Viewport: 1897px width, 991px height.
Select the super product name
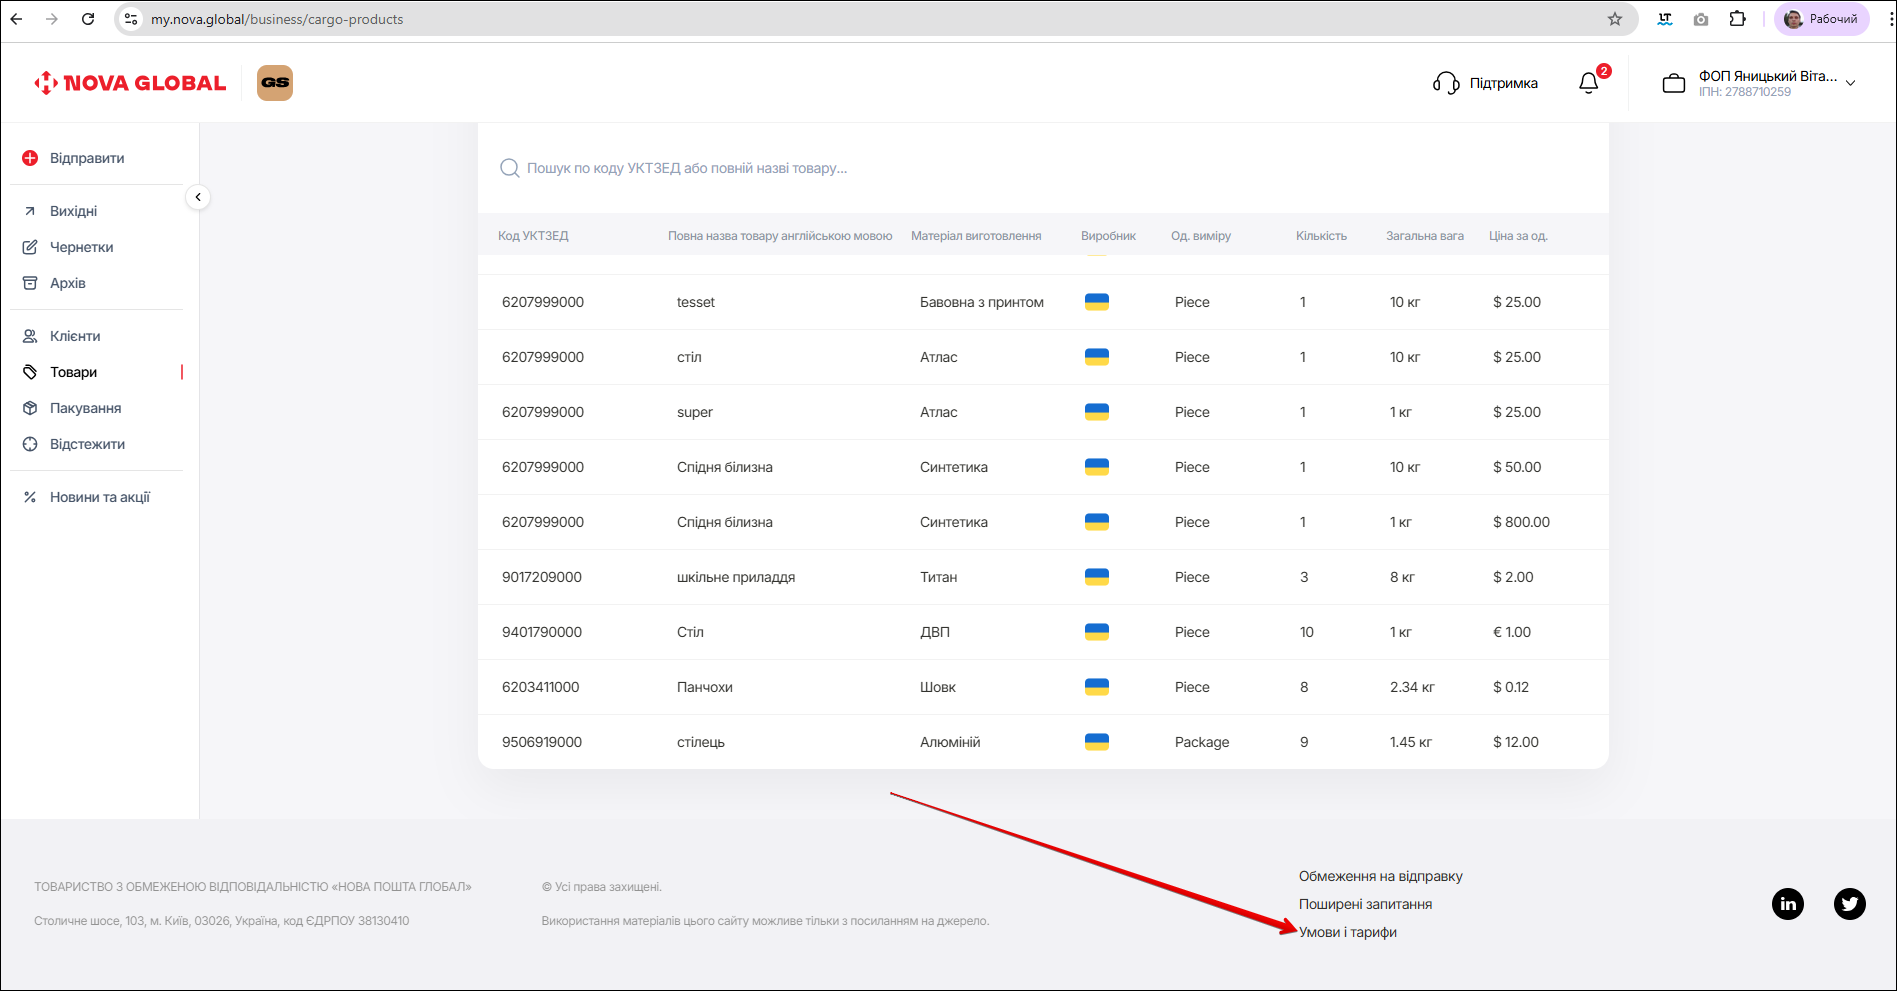695,412
